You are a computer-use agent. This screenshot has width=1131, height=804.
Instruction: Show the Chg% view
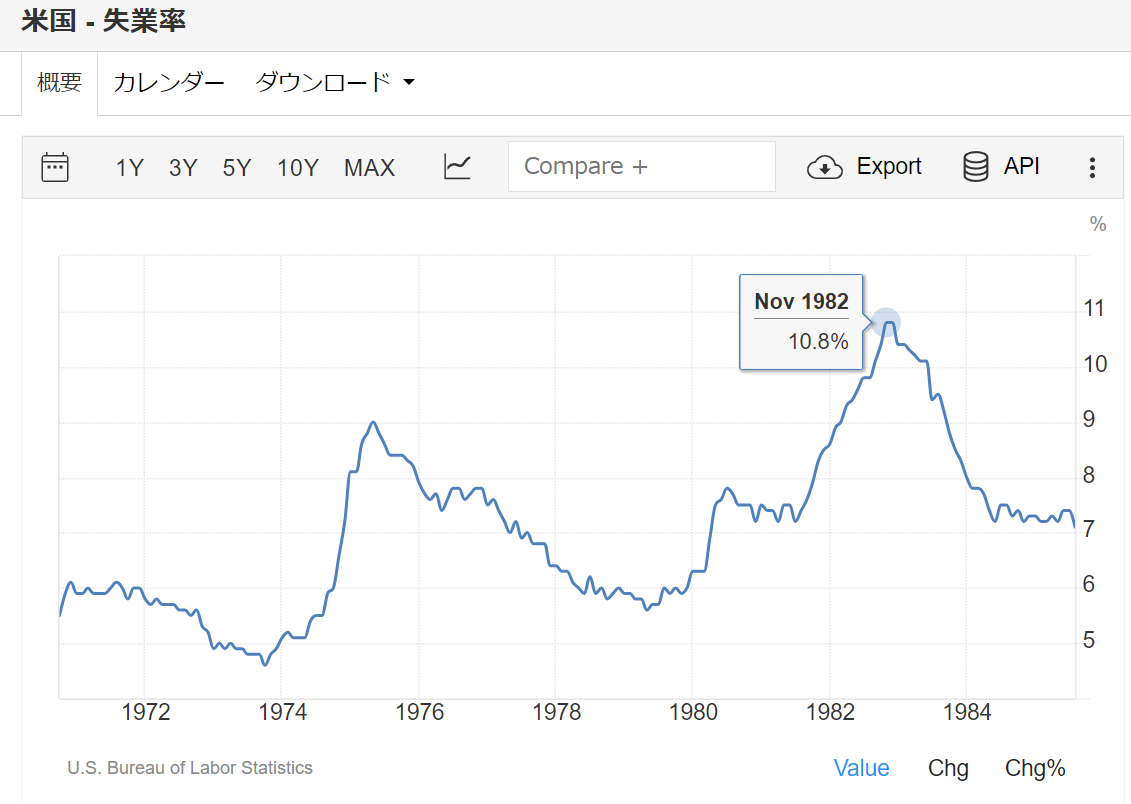[x=1035, y=768]
